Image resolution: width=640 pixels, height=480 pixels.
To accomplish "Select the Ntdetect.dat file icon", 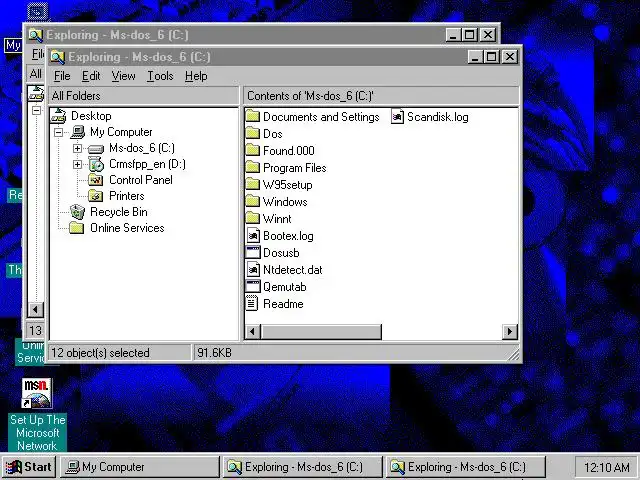I will 253,270.
